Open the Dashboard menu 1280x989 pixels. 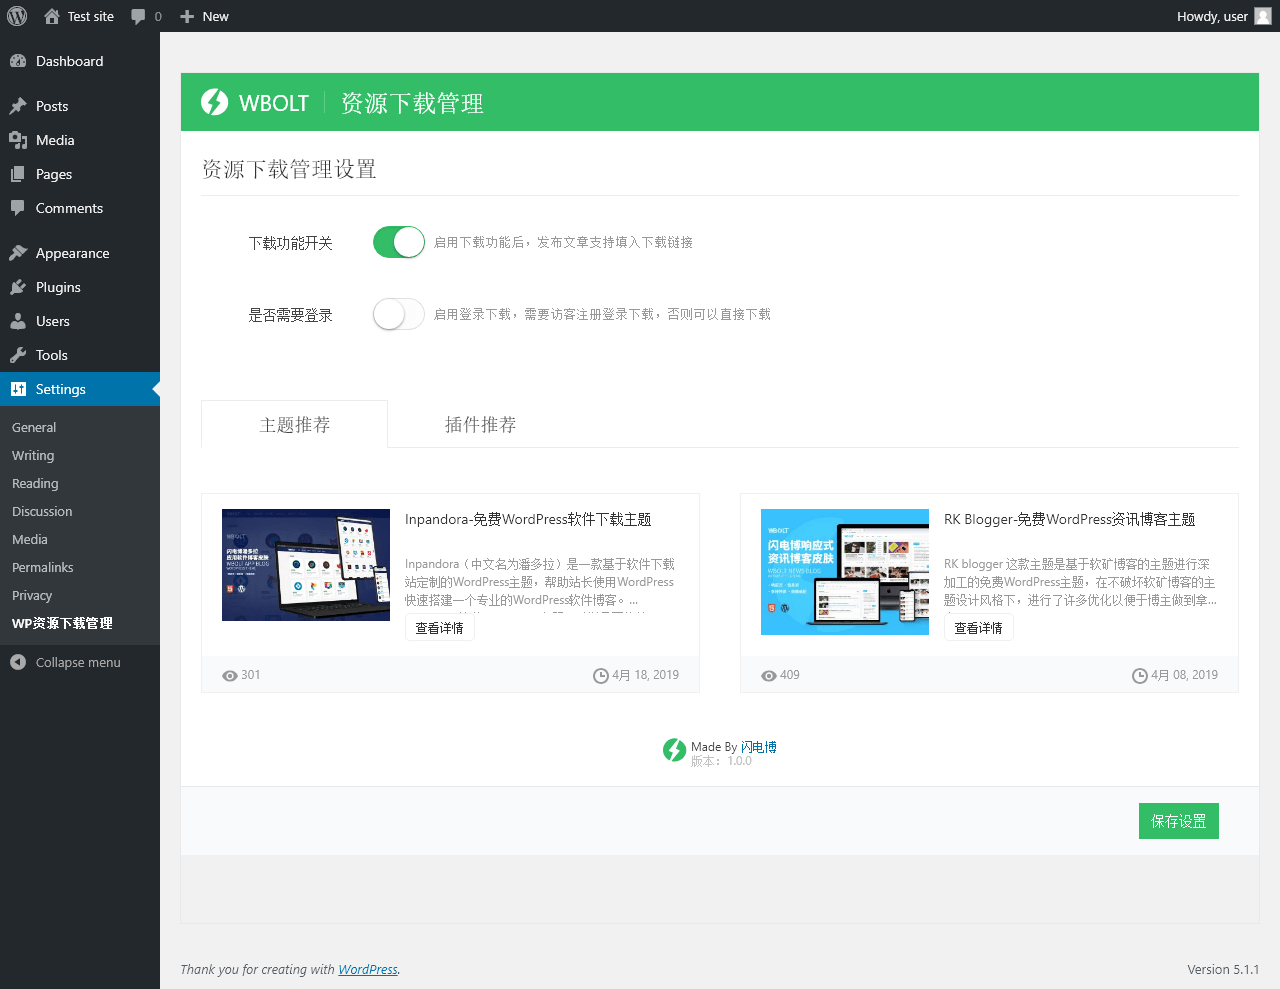click(x=80, y=61)
